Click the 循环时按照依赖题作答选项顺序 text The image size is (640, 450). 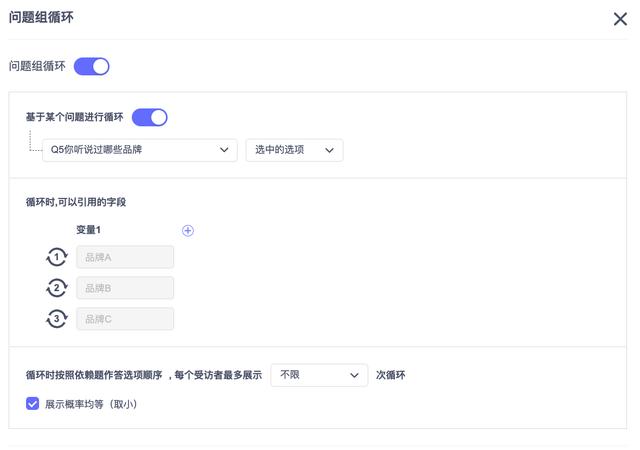click(x=94, y=375)
